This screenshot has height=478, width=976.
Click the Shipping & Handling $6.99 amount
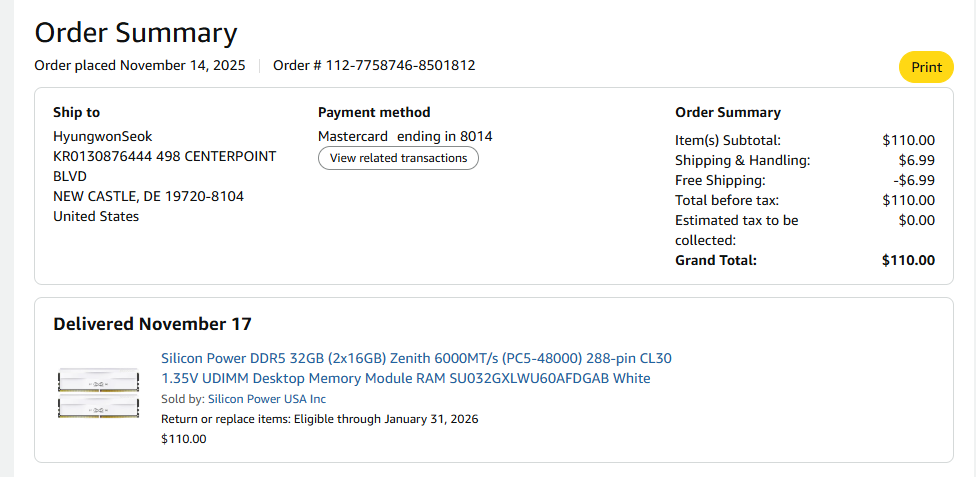coord(916,160)
